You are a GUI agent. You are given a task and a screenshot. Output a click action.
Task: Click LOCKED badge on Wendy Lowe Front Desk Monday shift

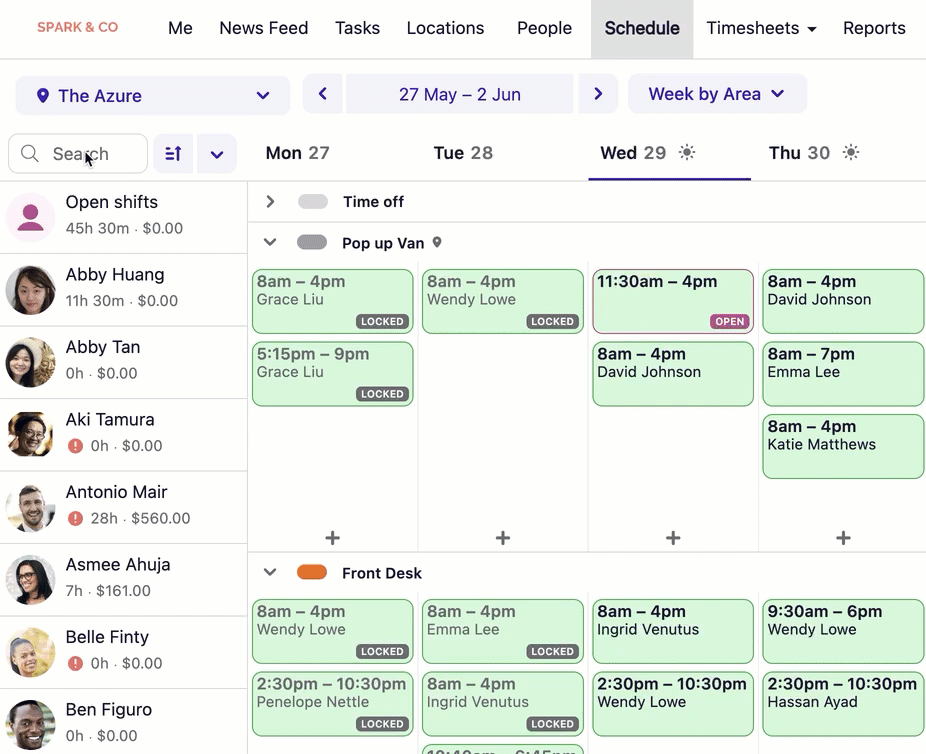tap(382, 651)
